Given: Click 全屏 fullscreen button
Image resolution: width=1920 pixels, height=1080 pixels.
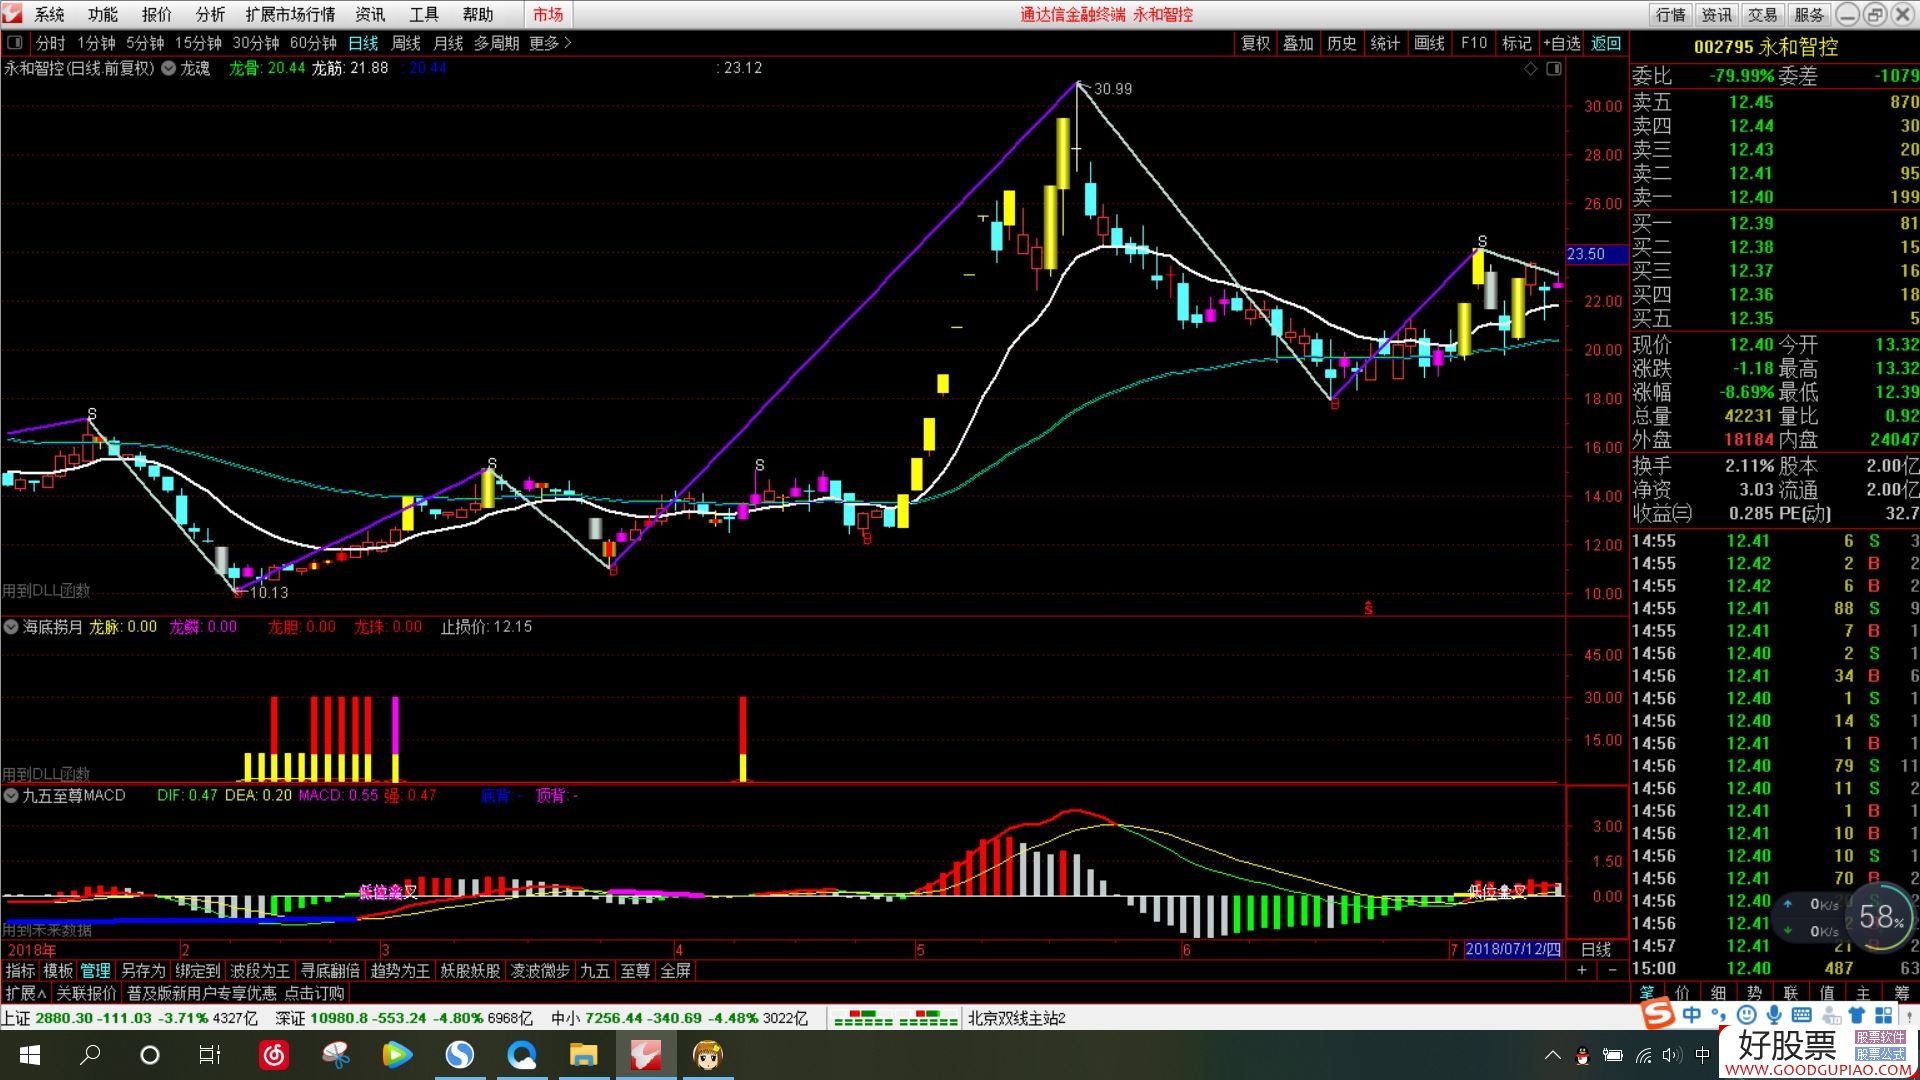Looking at the screenshot, I should 676,970.
